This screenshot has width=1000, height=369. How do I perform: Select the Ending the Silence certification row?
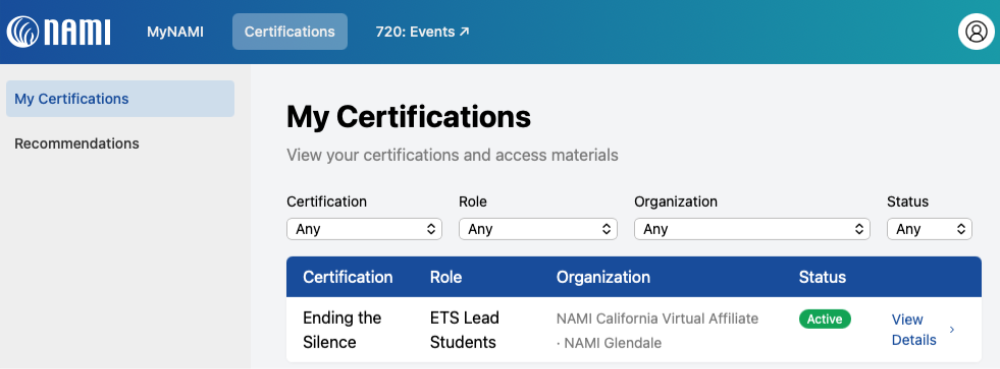pyautogui.click(x=634, y=330)
